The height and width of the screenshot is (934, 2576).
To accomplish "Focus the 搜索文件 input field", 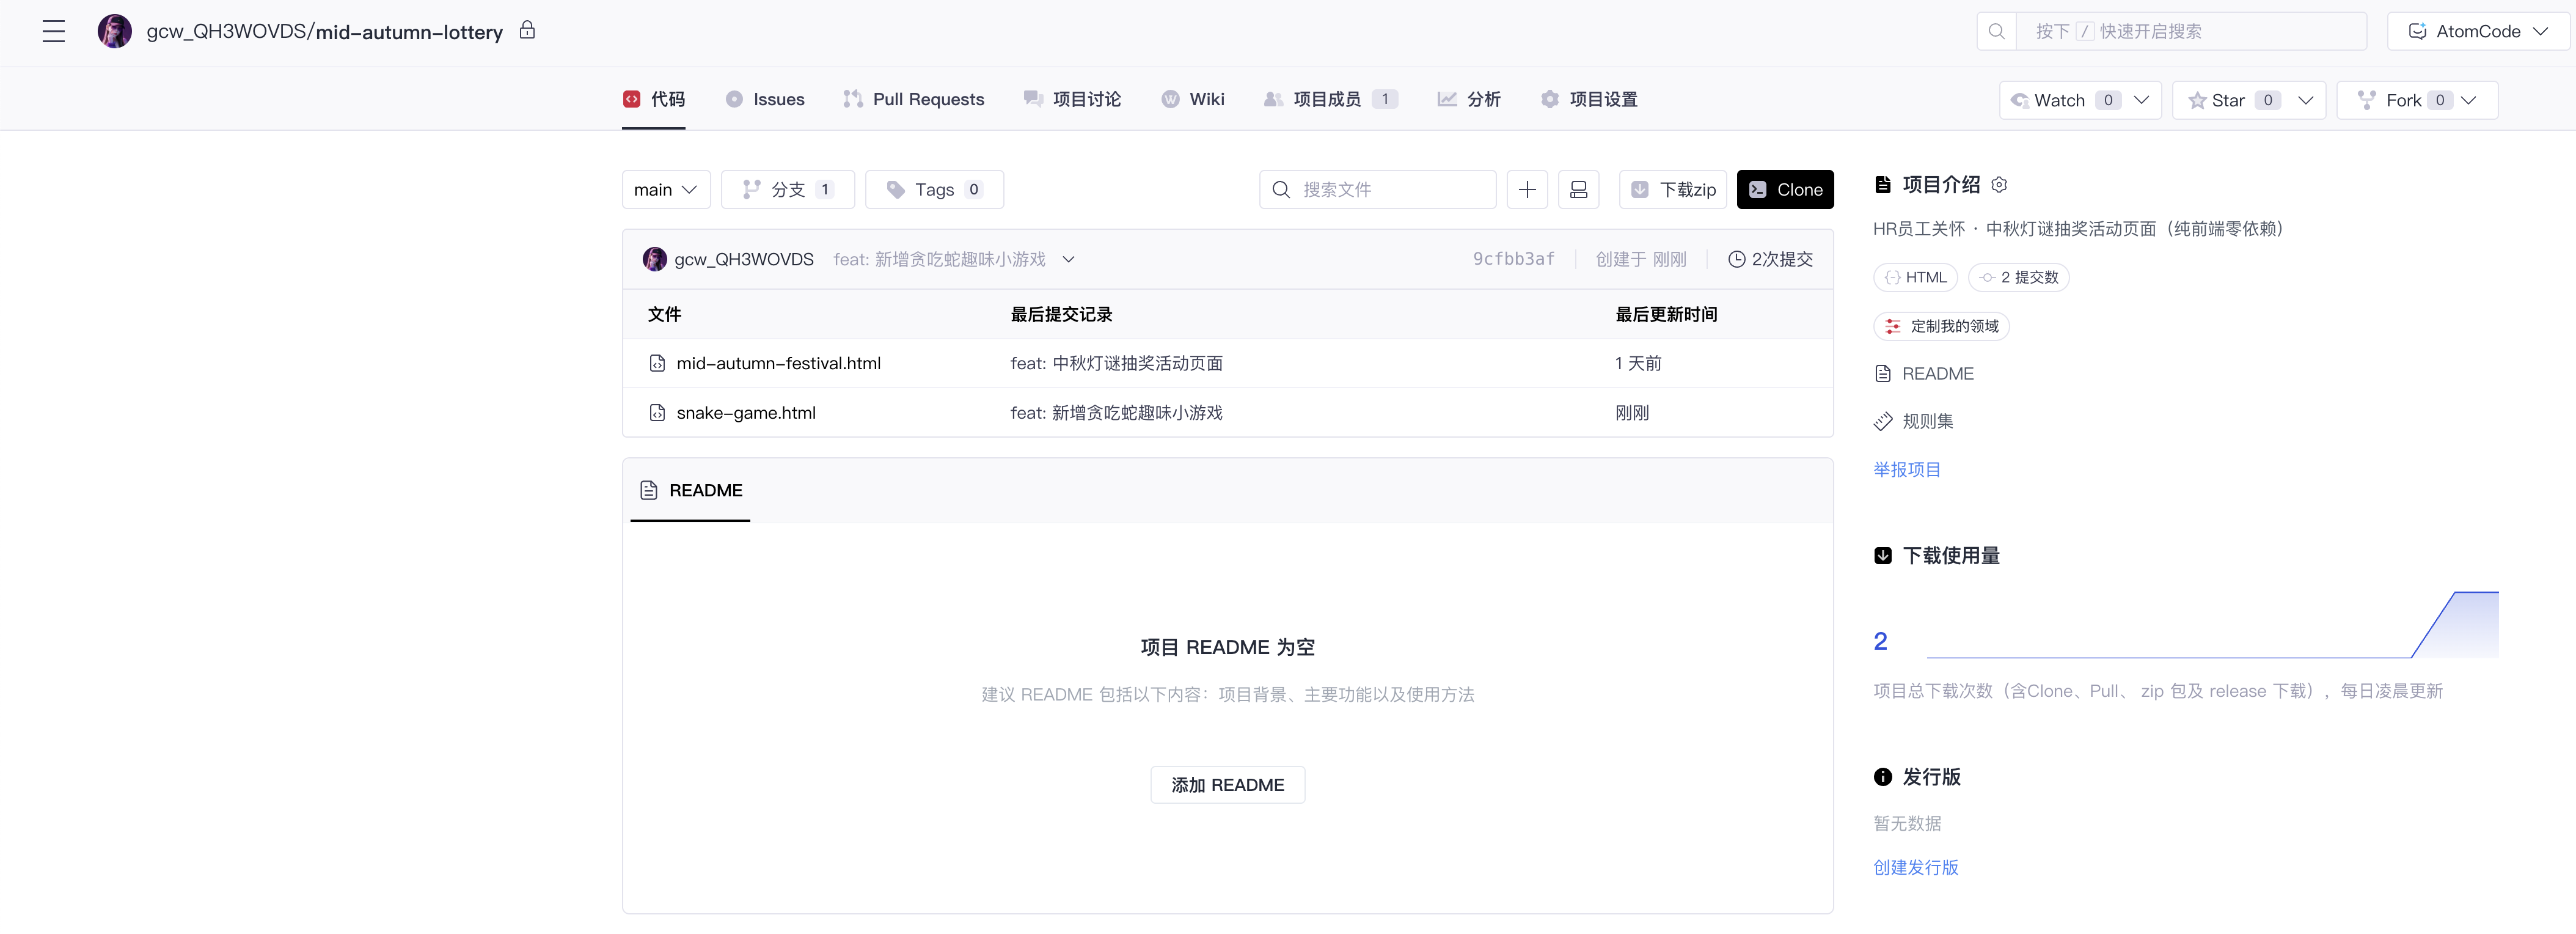I will click(x=1378, y=190).
